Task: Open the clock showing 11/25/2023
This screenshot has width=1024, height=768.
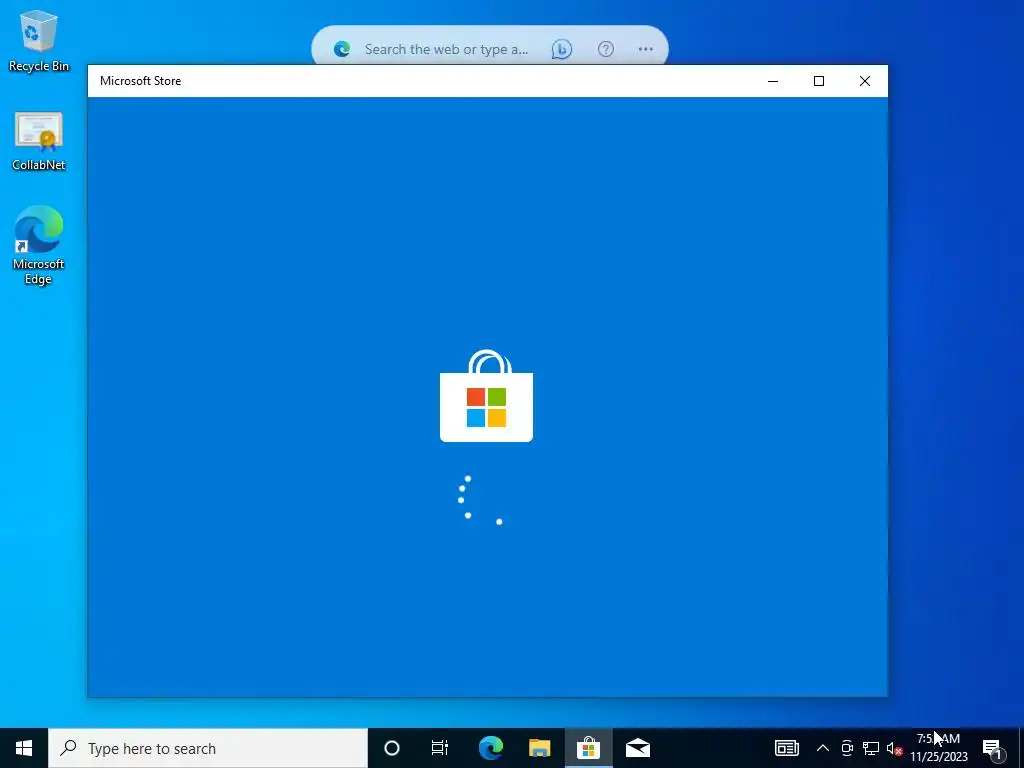Action: [938, 748]
